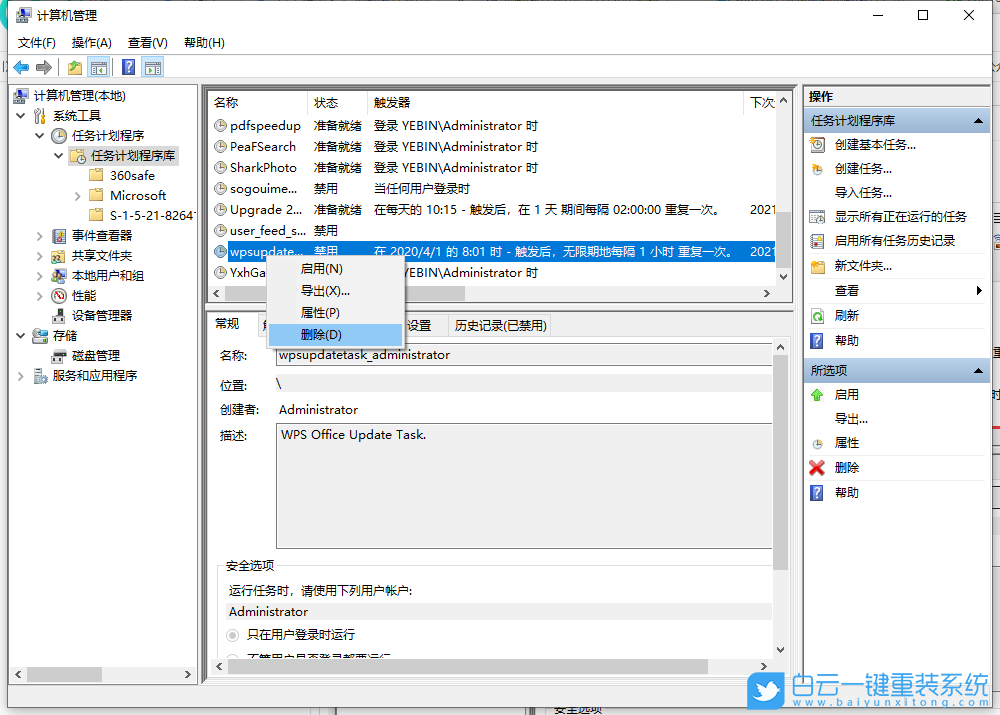Image resolution: width=1000 pixels, height=715 pixels.
Task: Open the 操作(A) menu in the menu bar
Action: (x=91, y=43)
